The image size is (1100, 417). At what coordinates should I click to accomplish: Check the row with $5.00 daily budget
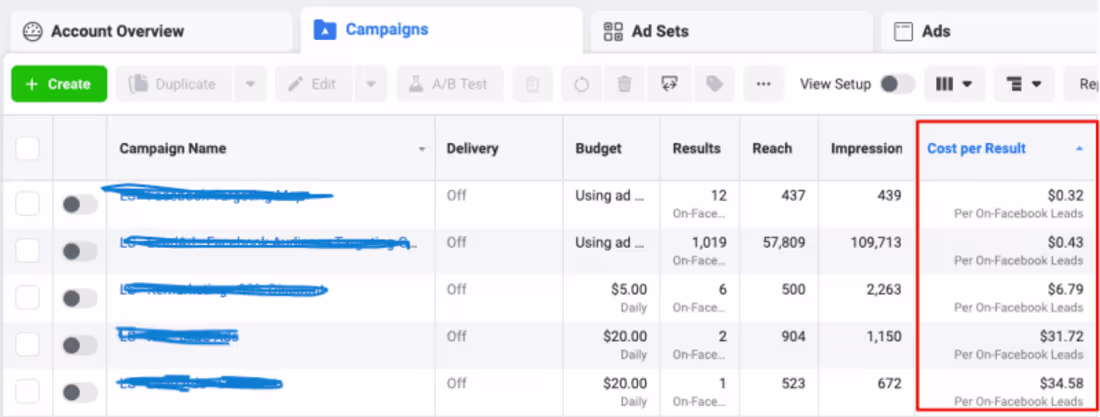(27, 298)
